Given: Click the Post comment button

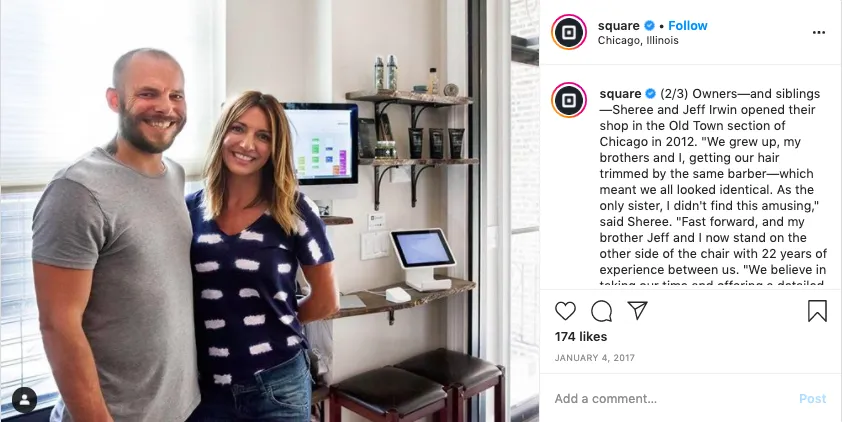Looking at the screenshot, I should tap(812, 399).
